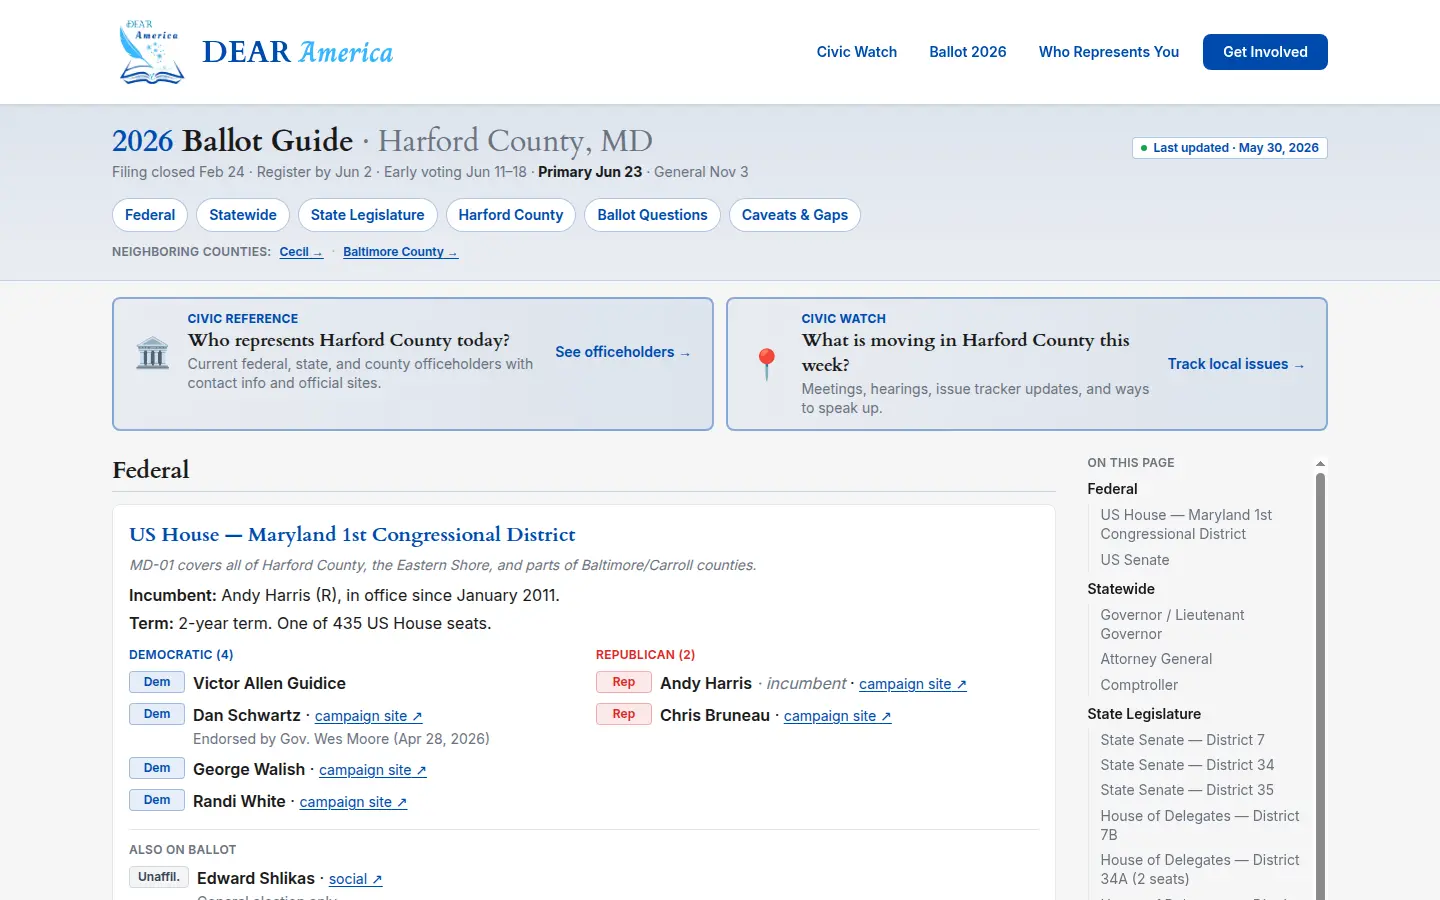
Task: Jump to US House Maryland 1st in sidebar
Action: (x=1186, y=524)
